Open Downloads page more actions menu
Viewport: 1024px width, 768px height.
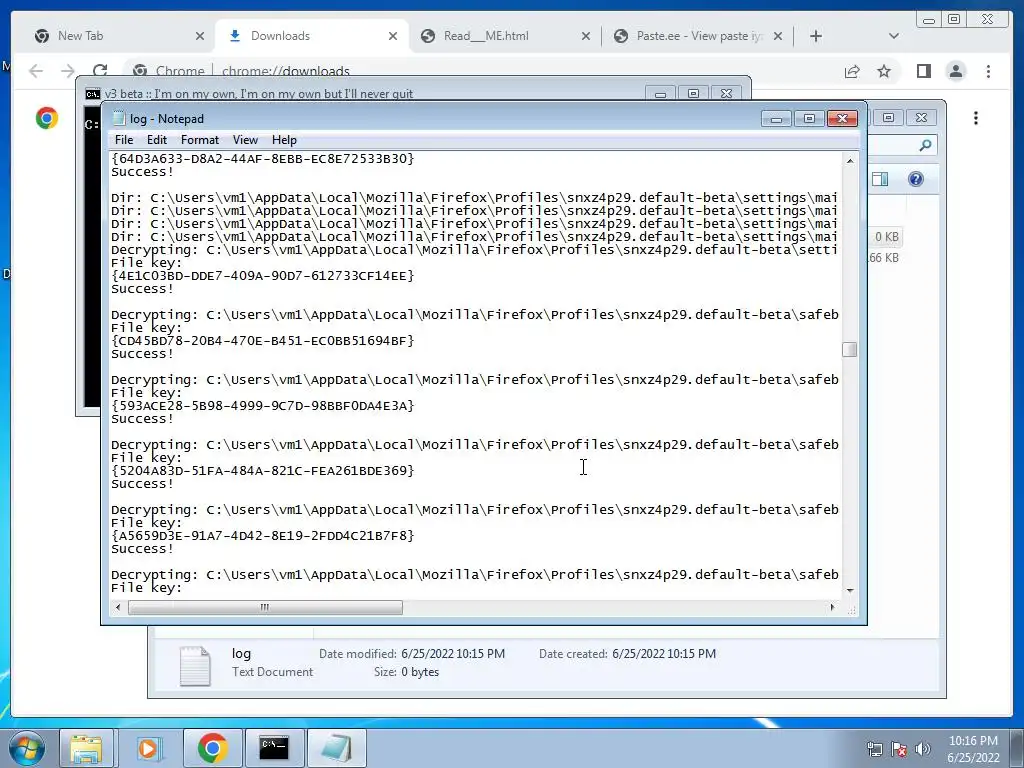point(976,118)
